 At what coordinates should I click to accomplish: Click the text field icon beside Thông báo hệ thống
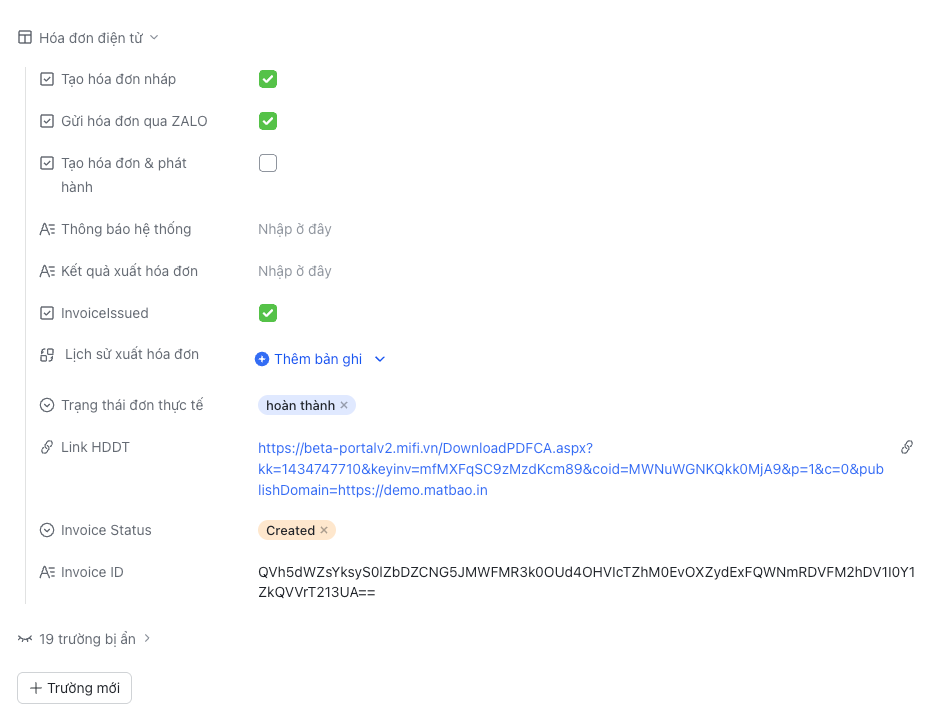pyautogui.click(x=46, y=229)
